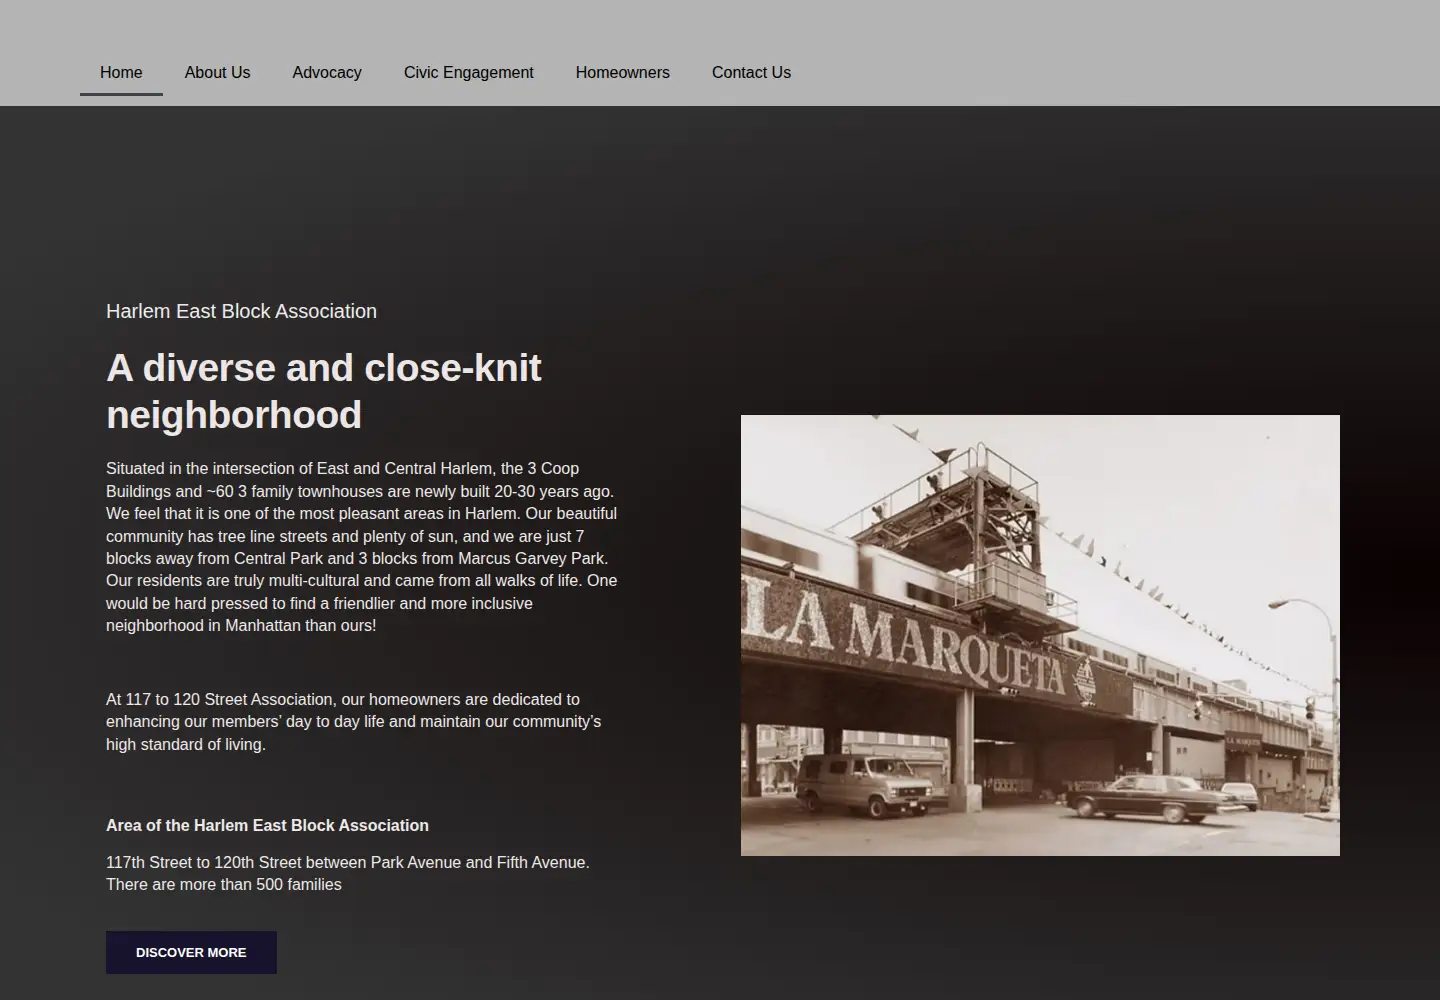View the La Marqueta historic photo
1440x1000 pixels.
1040,635
